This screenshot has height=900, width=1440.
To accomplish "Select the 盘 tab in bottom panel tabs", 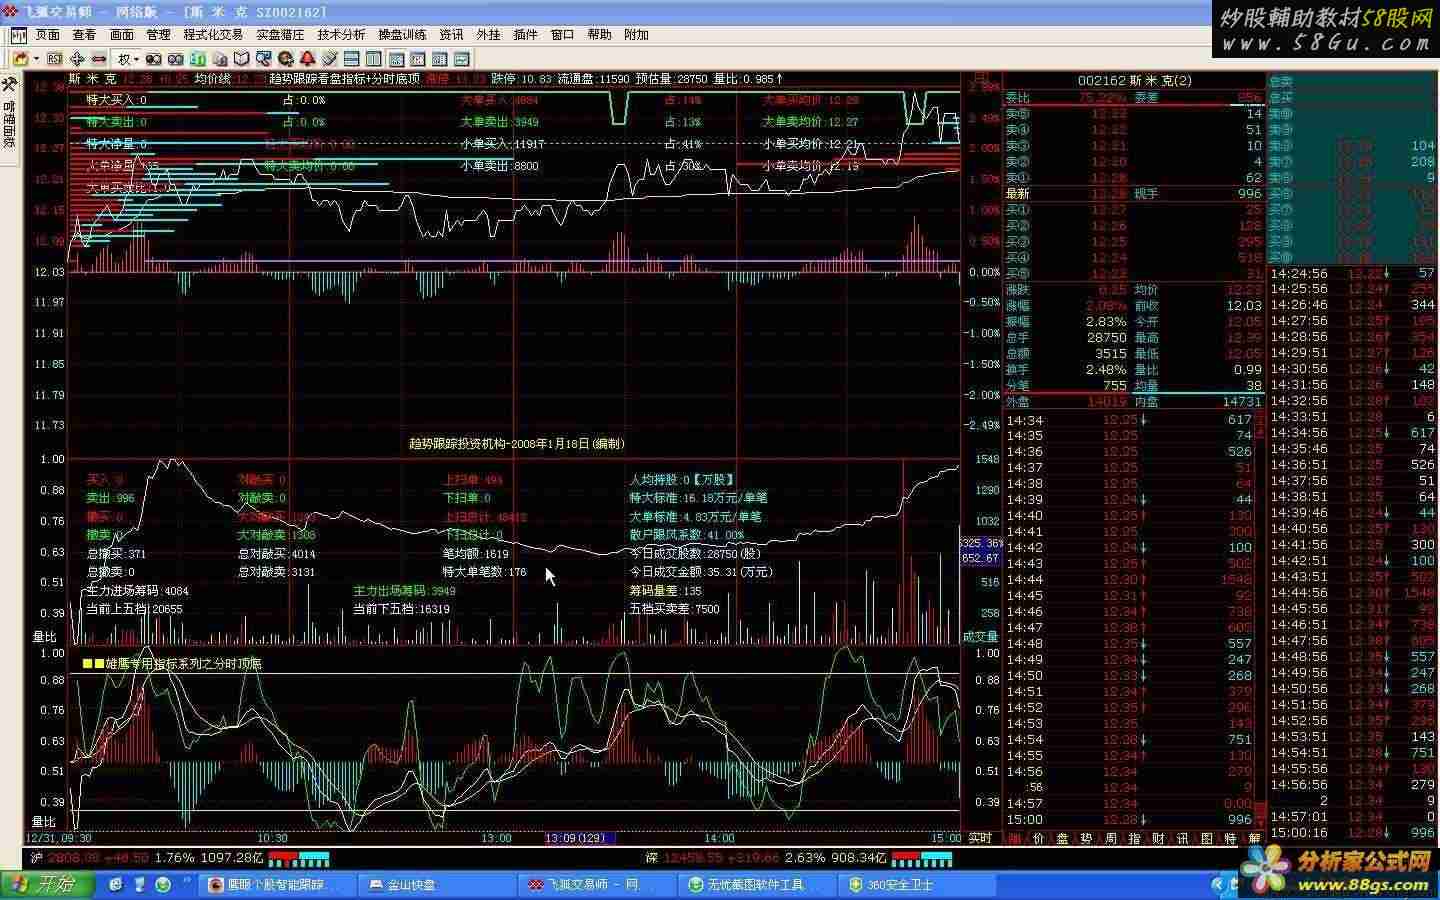I will (x=1063, y=838).
